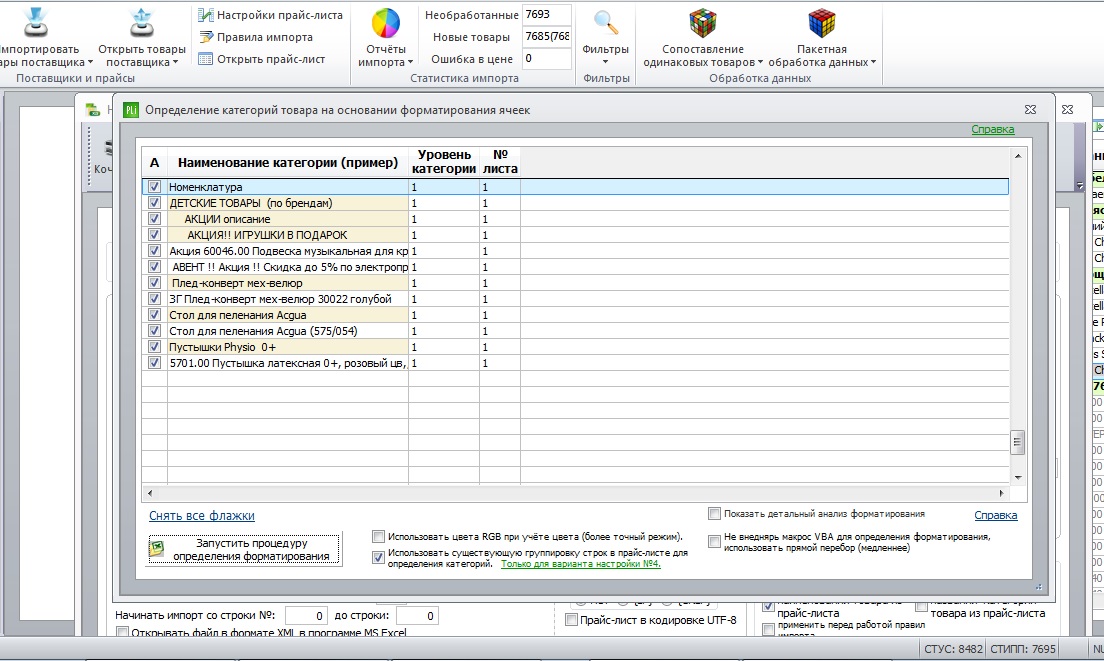Click the Уровень категории column header
Image resolution: width=1104 pixels, height=661 pixels.
[444, 162]
